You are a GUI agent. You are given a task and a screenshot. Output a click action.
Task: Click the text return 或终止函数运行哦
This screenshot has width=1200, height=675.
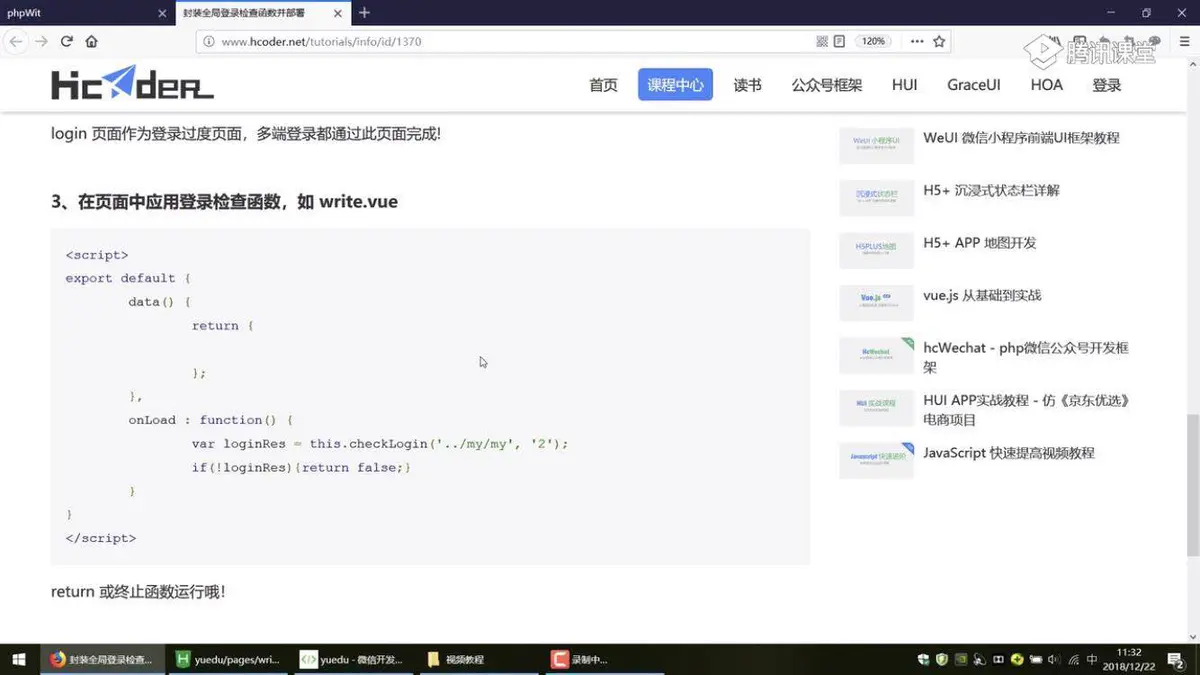tap(138, 592)
